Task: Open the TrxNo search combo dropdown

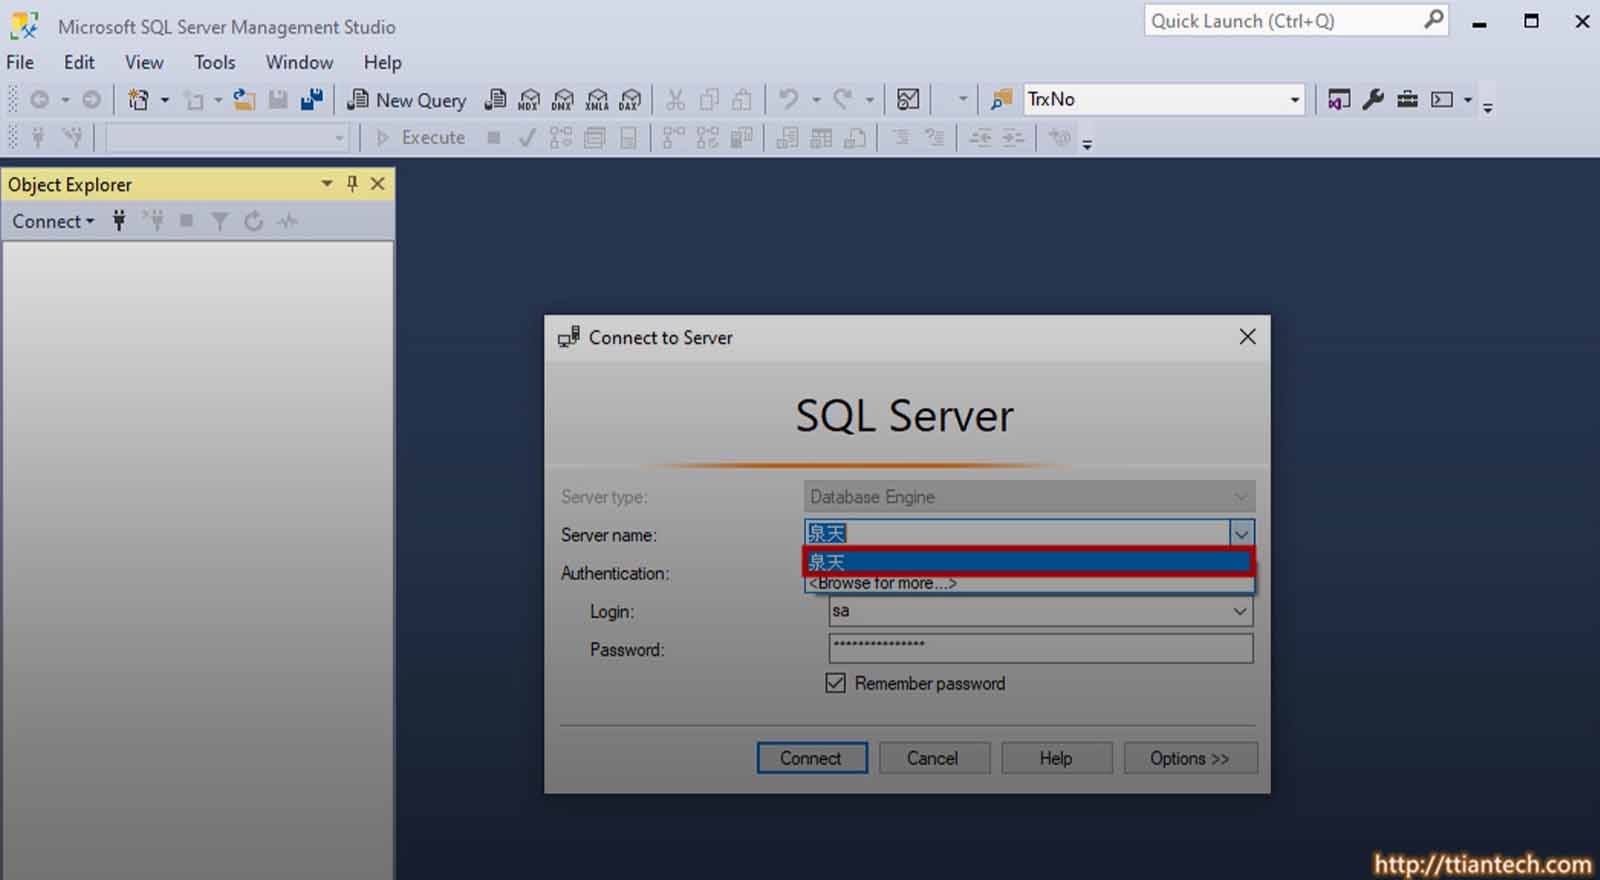Action: click(x=1295, y=99)
